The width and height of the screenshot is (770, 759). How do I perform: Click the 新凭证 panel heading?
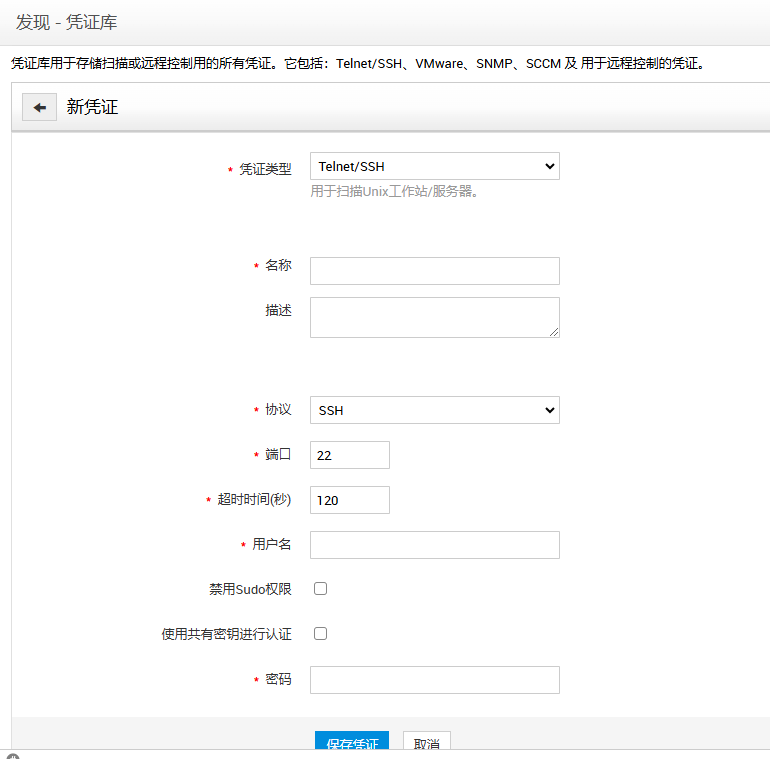92,107
